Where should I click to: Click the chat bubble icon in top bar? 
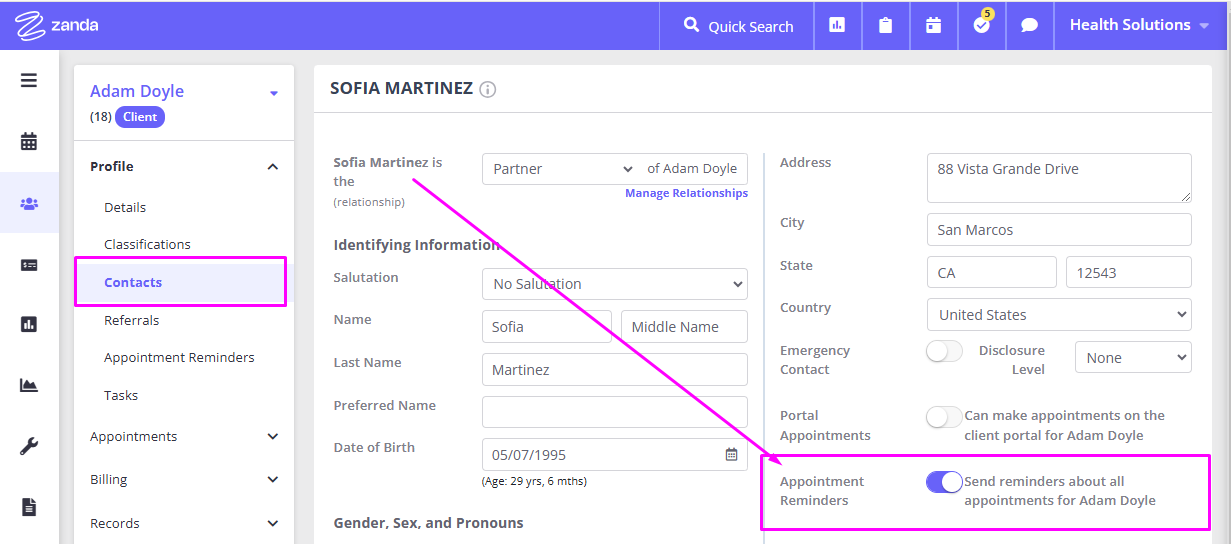[x=1029, y=26]
